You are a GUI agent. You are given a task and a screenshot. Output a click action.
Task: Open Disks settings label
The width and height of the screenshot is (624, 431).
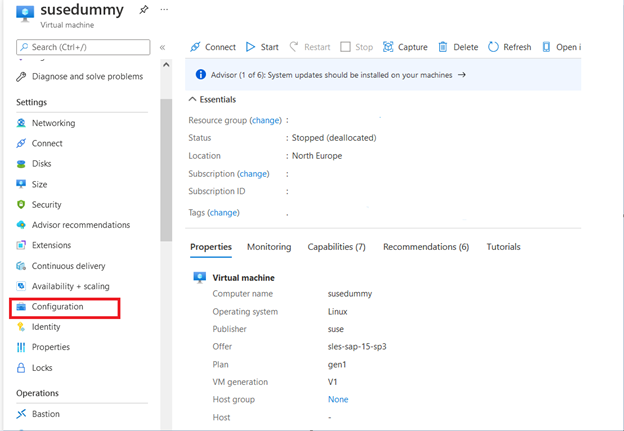pos(41,164)
